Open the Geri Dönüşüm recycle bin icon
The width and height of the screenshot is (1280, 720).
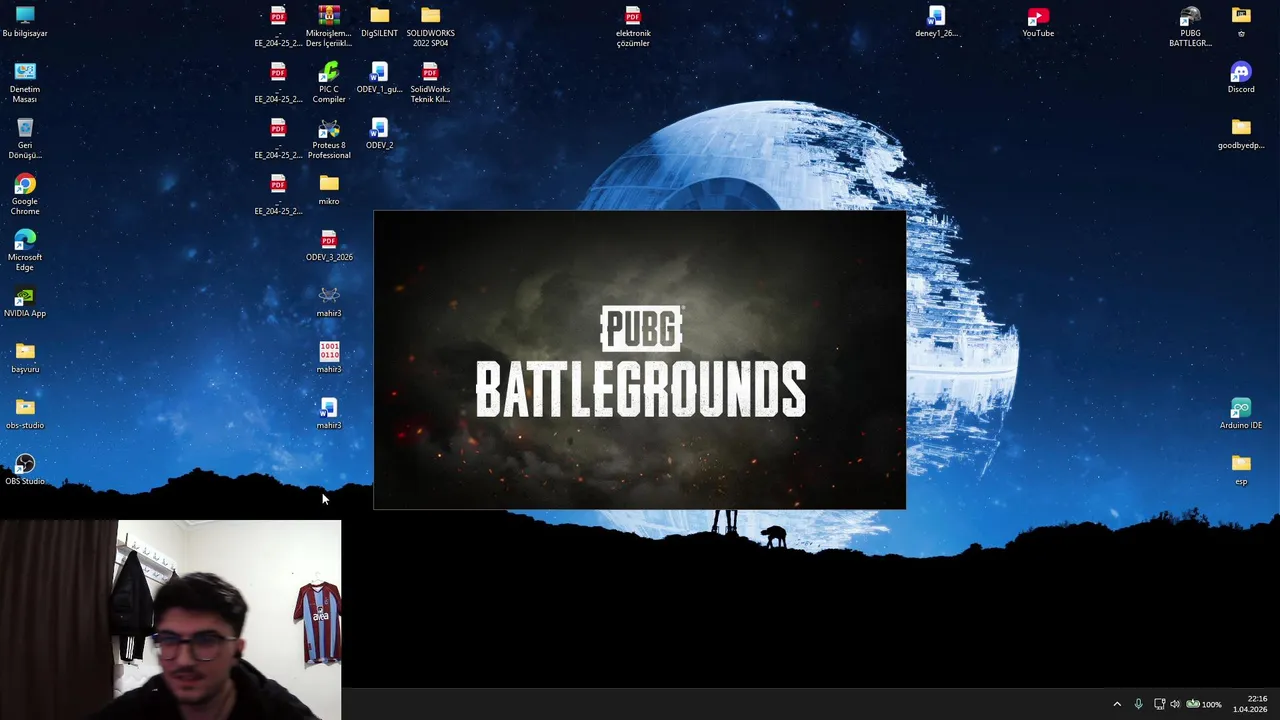[25, 138]
